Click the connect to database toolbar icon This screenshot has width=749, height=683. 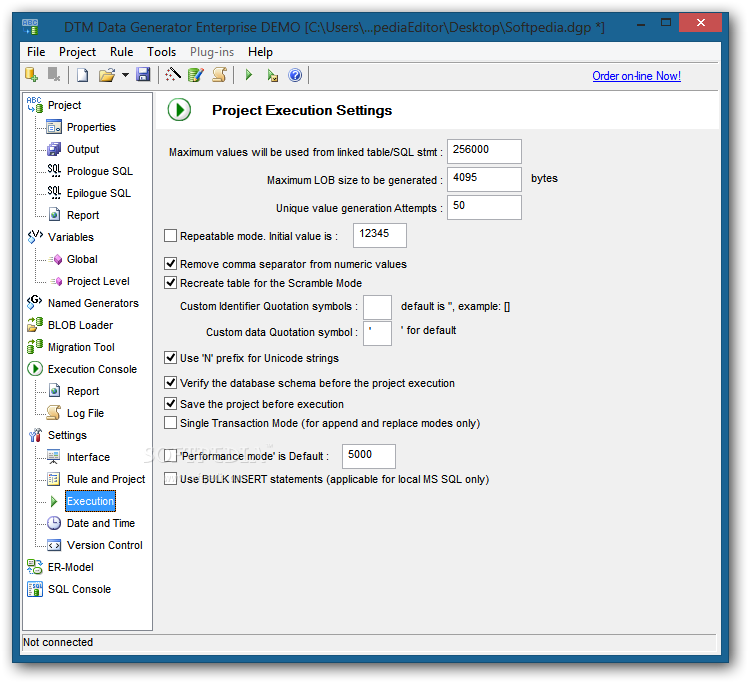pos(32,75)
